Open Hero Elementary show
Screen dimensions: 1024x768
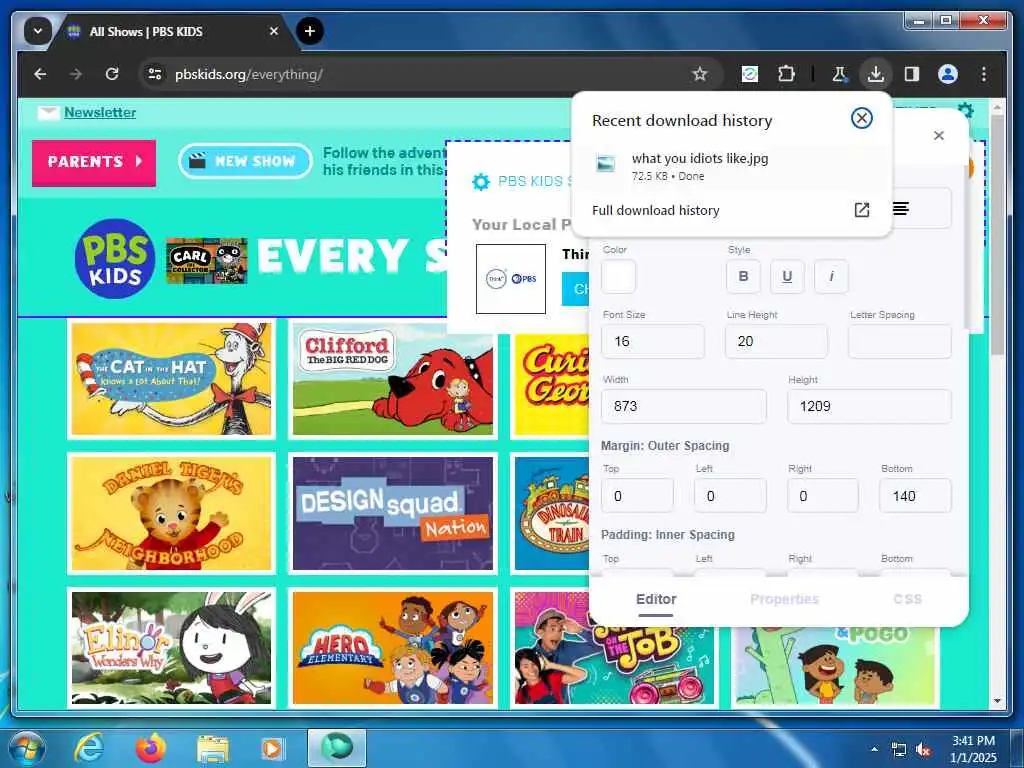392,648
